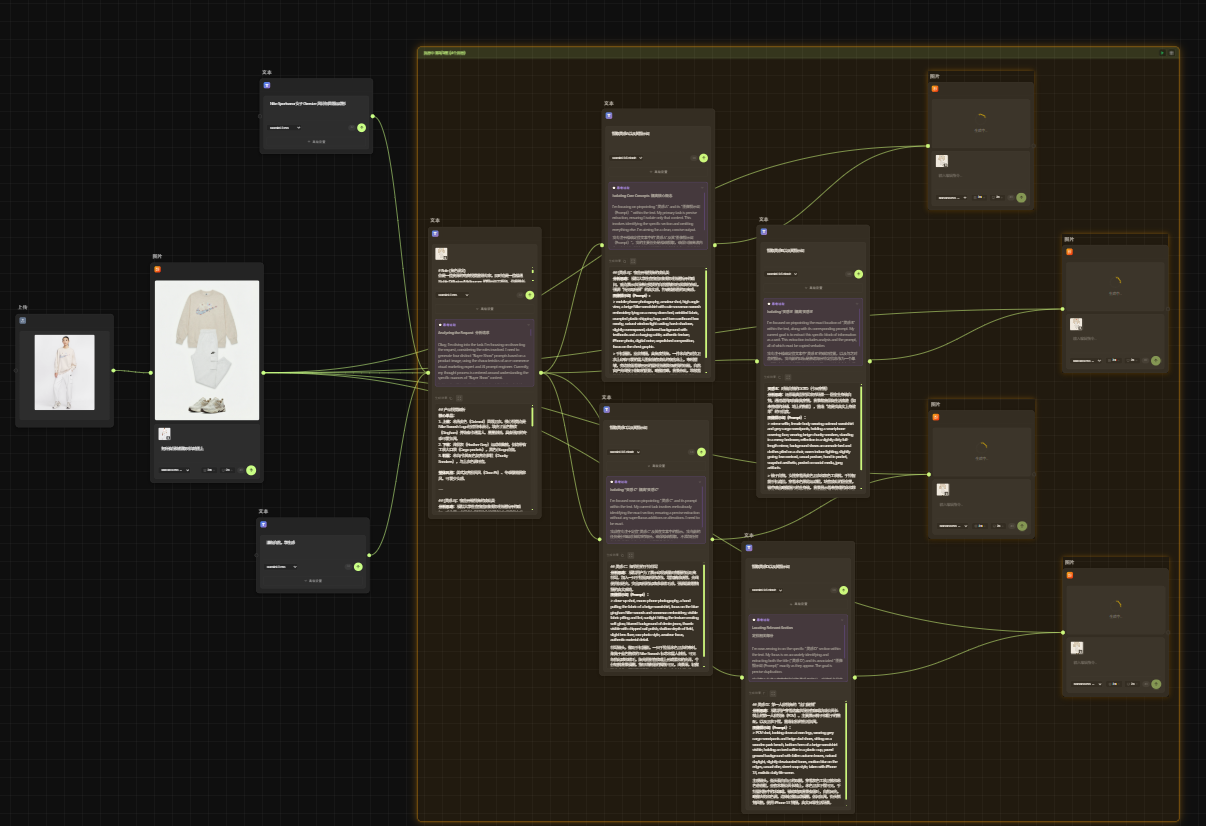Toggle the switch beside the run button on top-left text node
Screen dimensions: 1206x826
[349, 127]
